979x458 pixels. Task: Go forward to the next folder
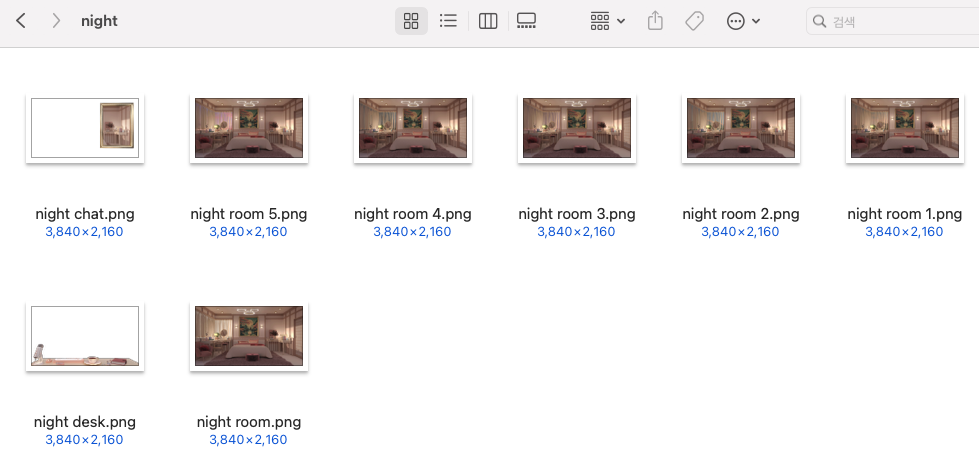pos(56,21)
